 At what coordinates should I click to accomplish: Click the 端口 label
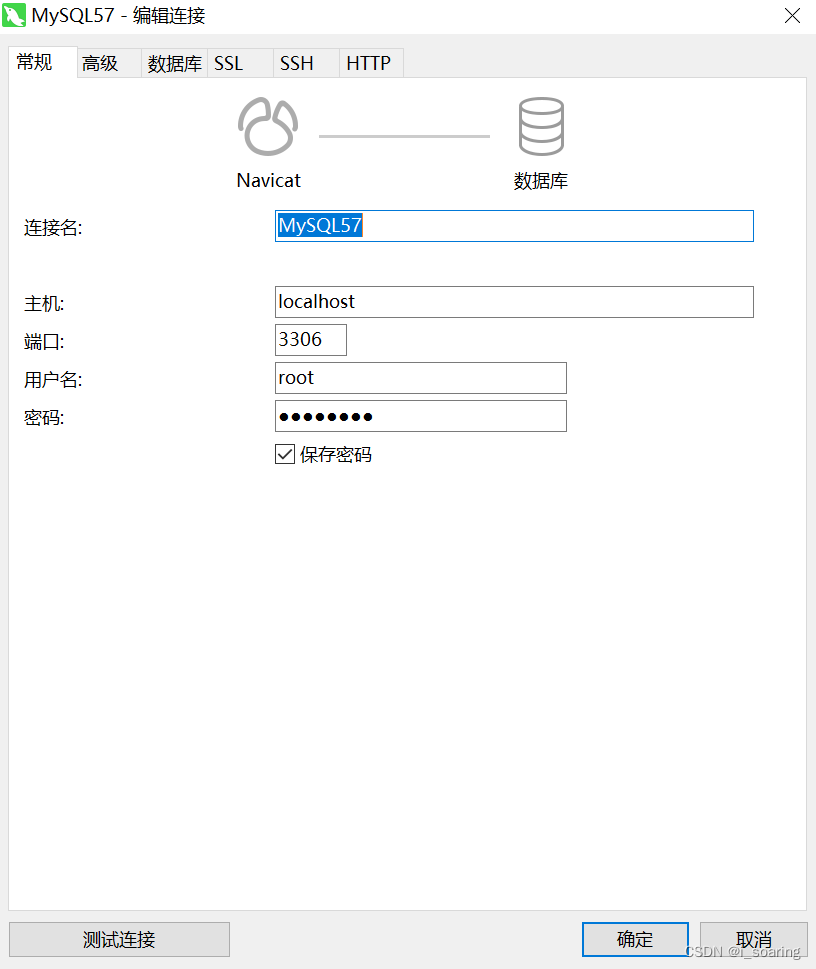(44, 342)
